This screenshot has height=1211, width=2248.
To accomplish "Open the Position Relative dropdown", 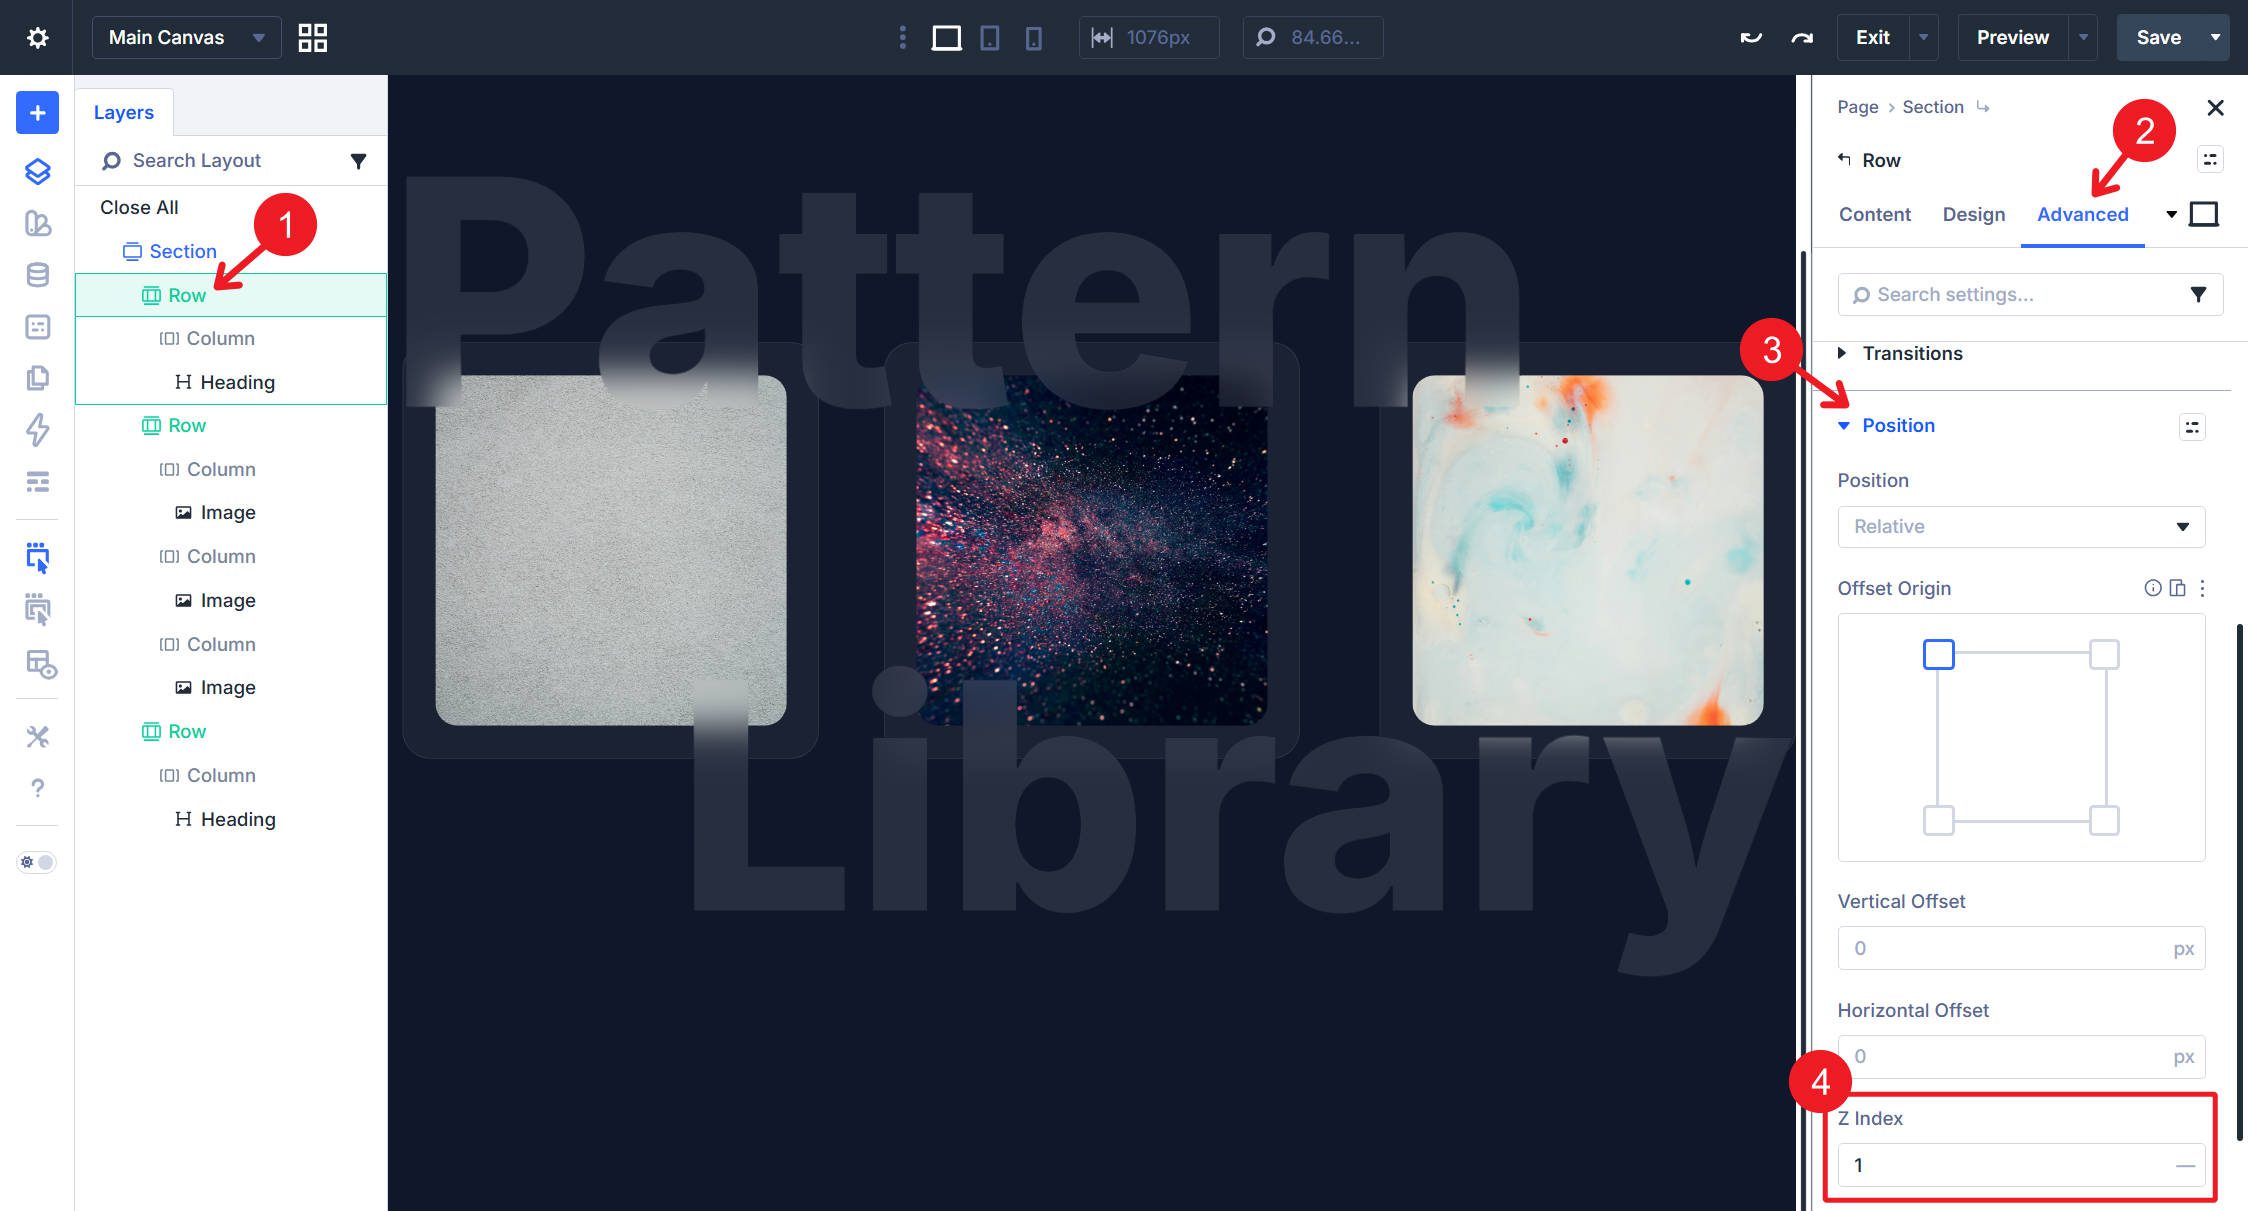I will [2020, 527].
